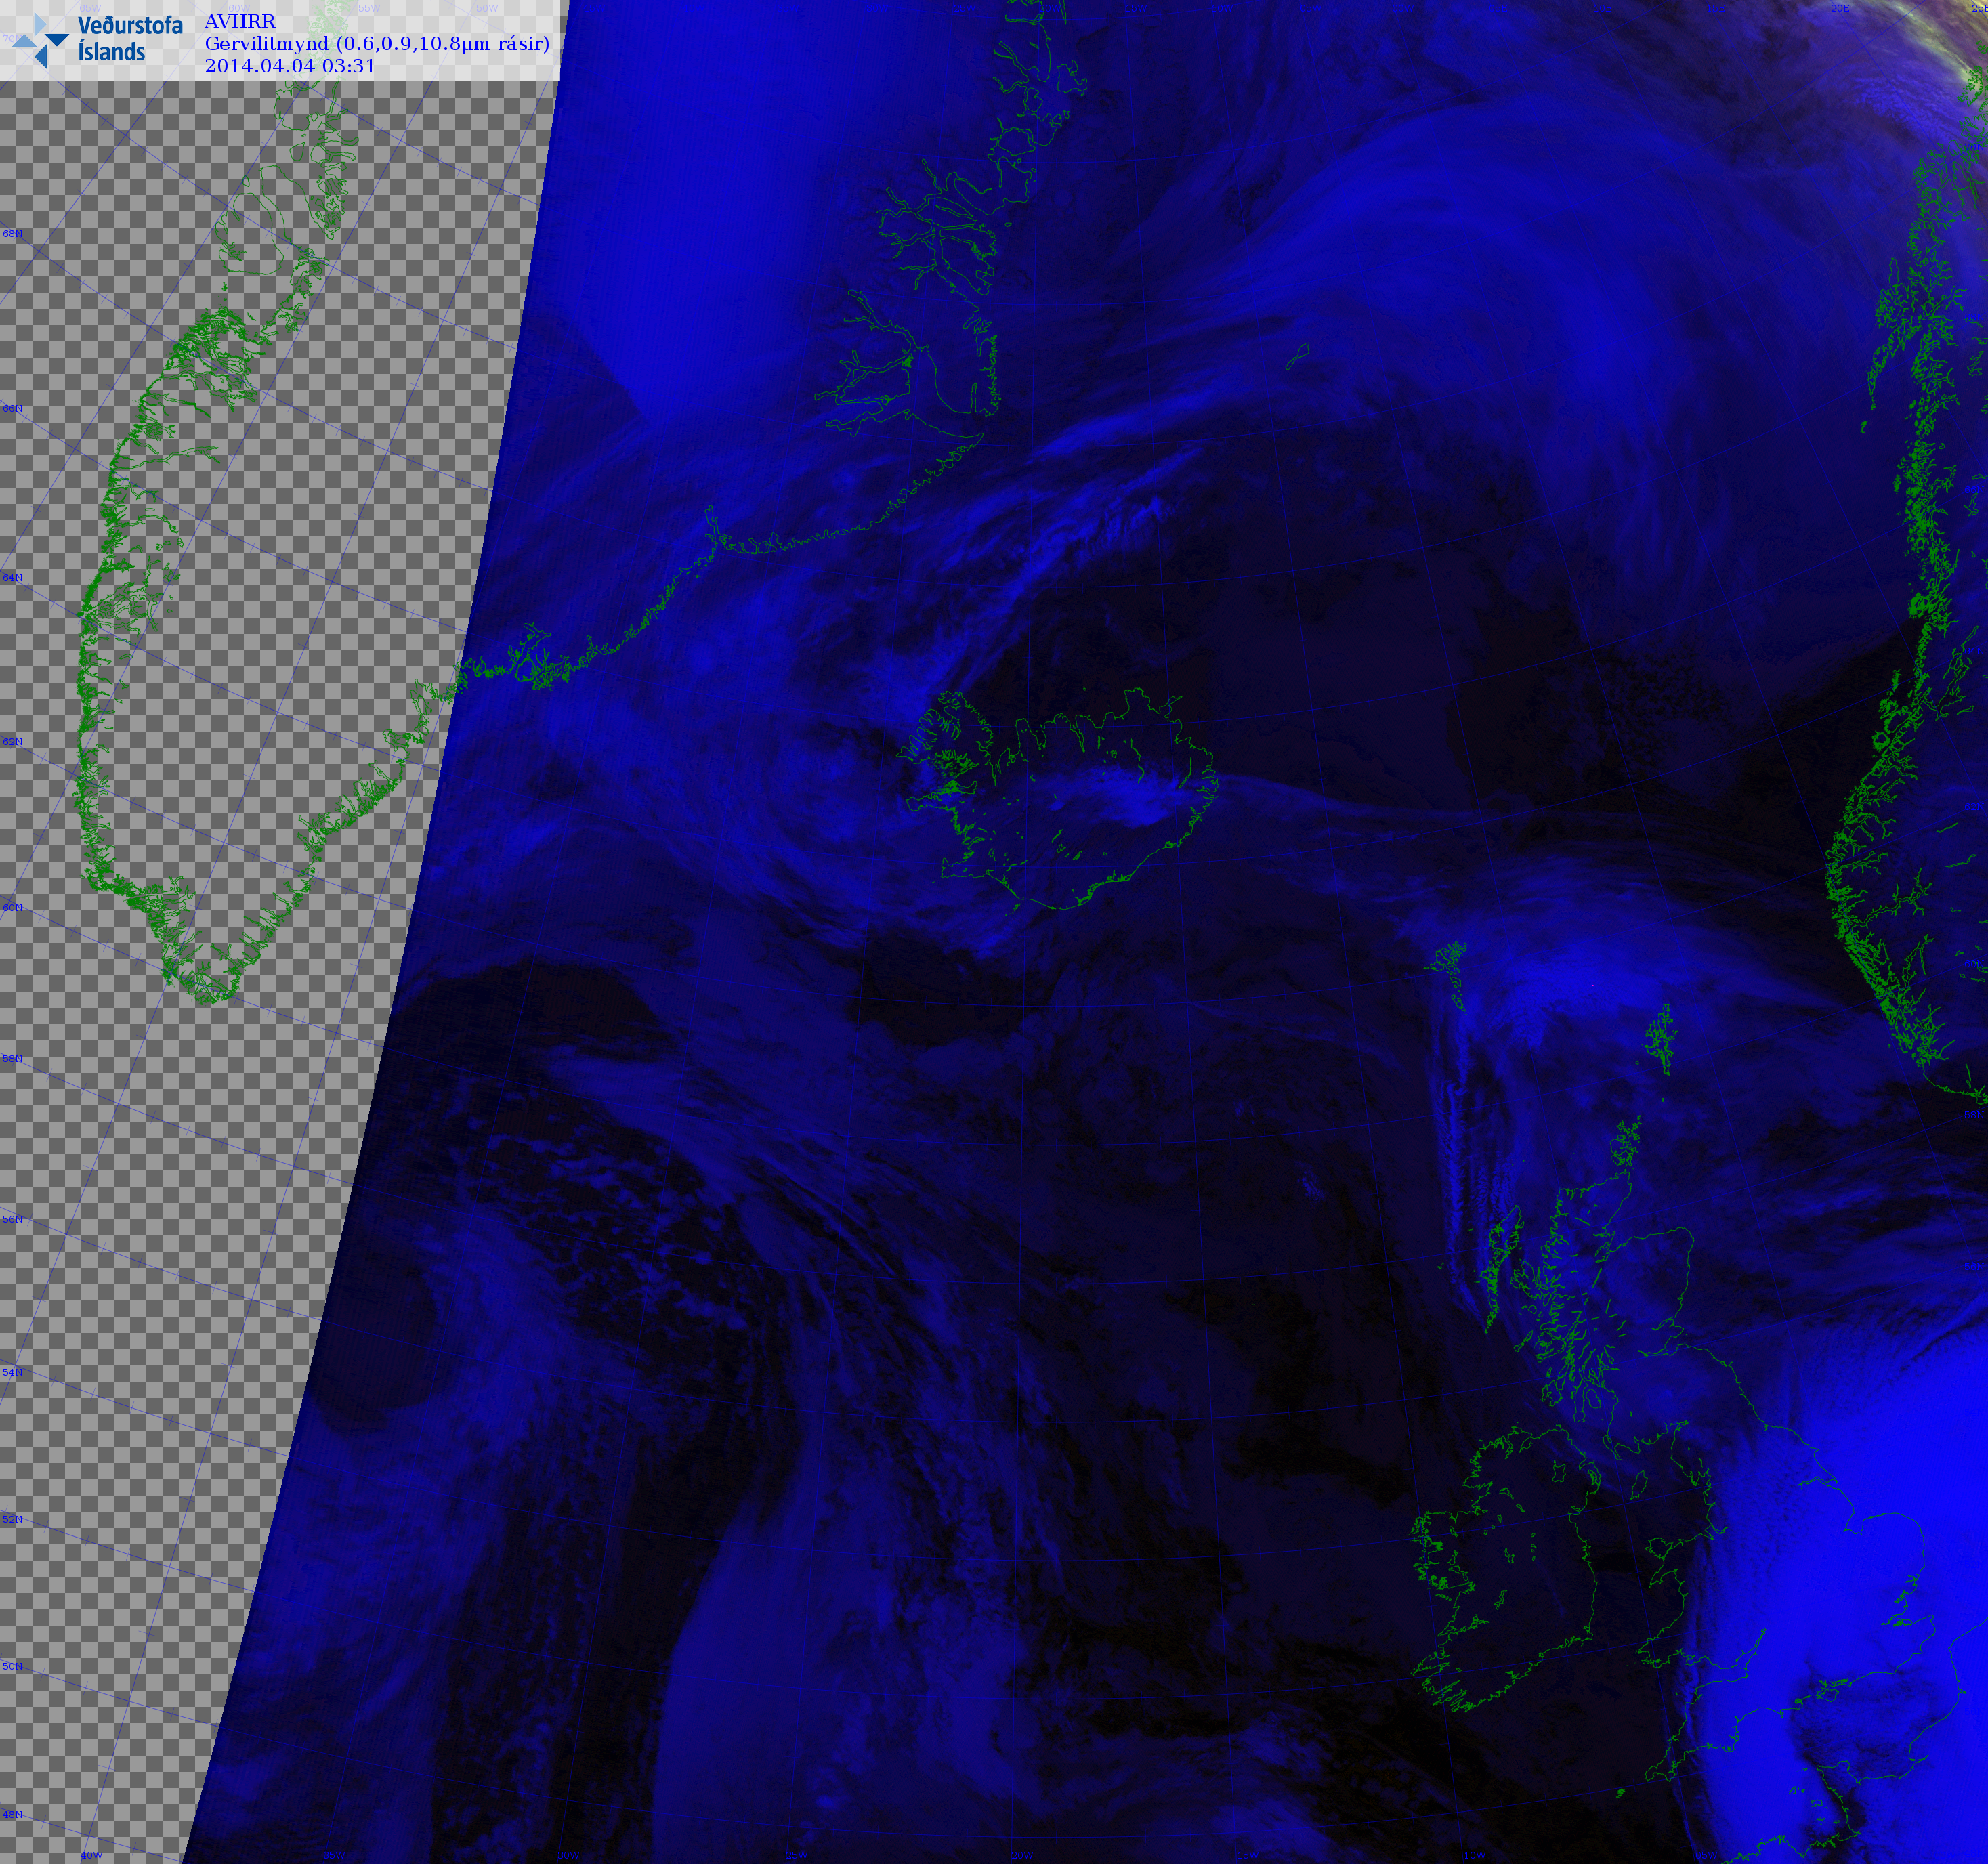Click the 60N latitude label

[x=12, y=908]
